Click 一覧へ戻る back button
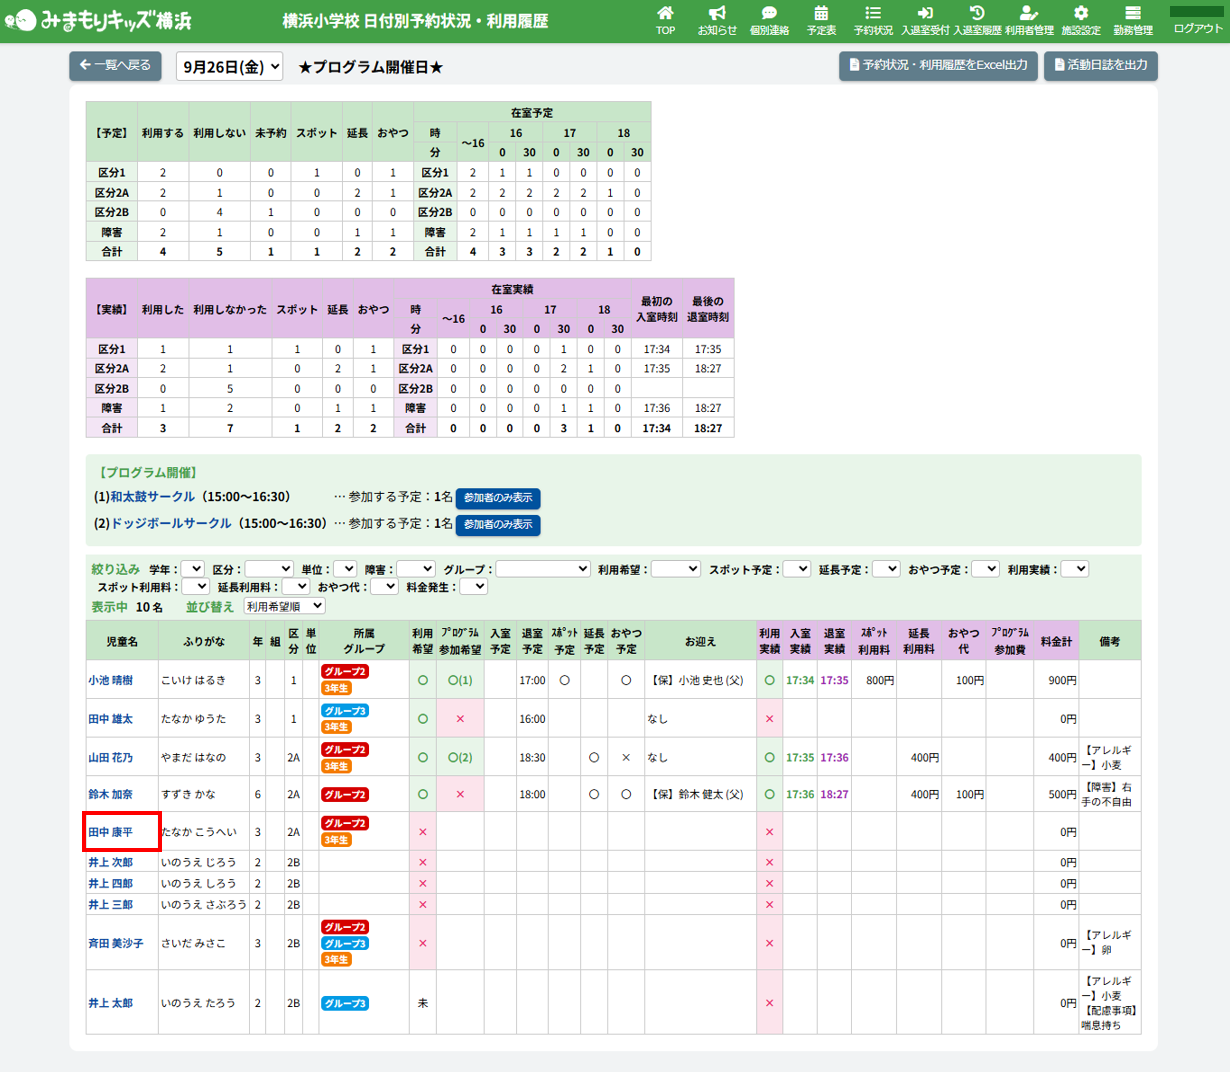The image size is (1230, 1072). (115, 66)
